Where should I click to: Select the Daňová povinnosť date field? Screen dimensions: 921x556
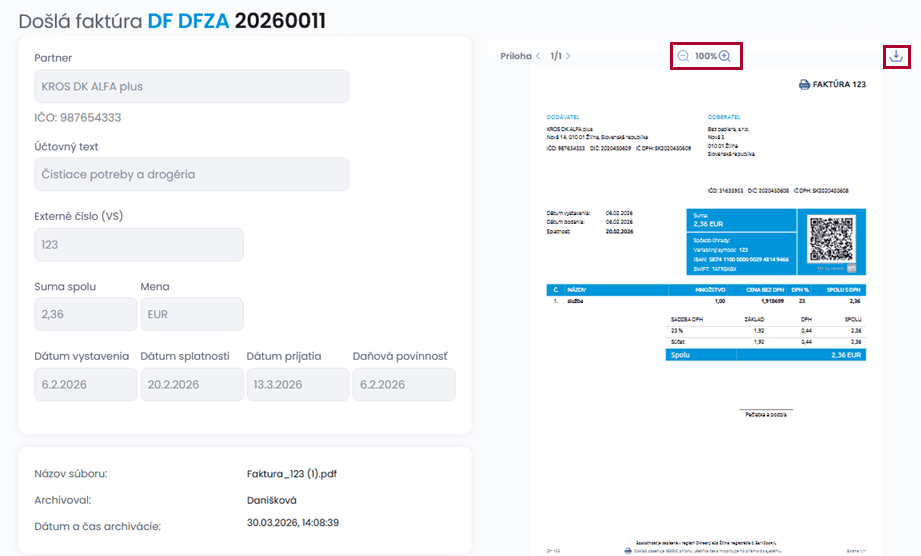(x=403, y=384)
